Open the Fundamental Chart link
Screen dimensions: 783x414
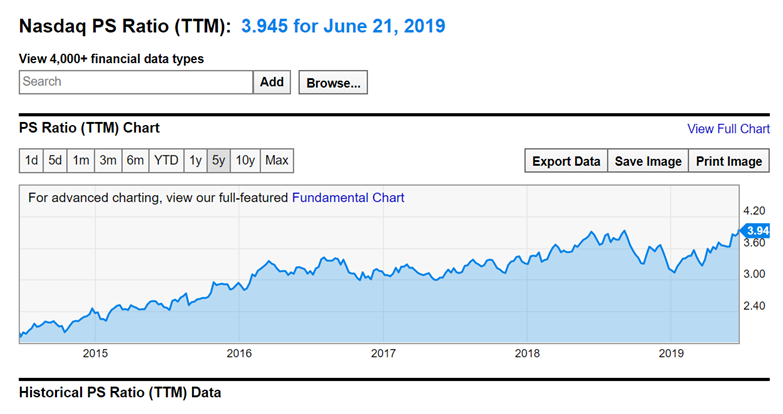point(348,198)
